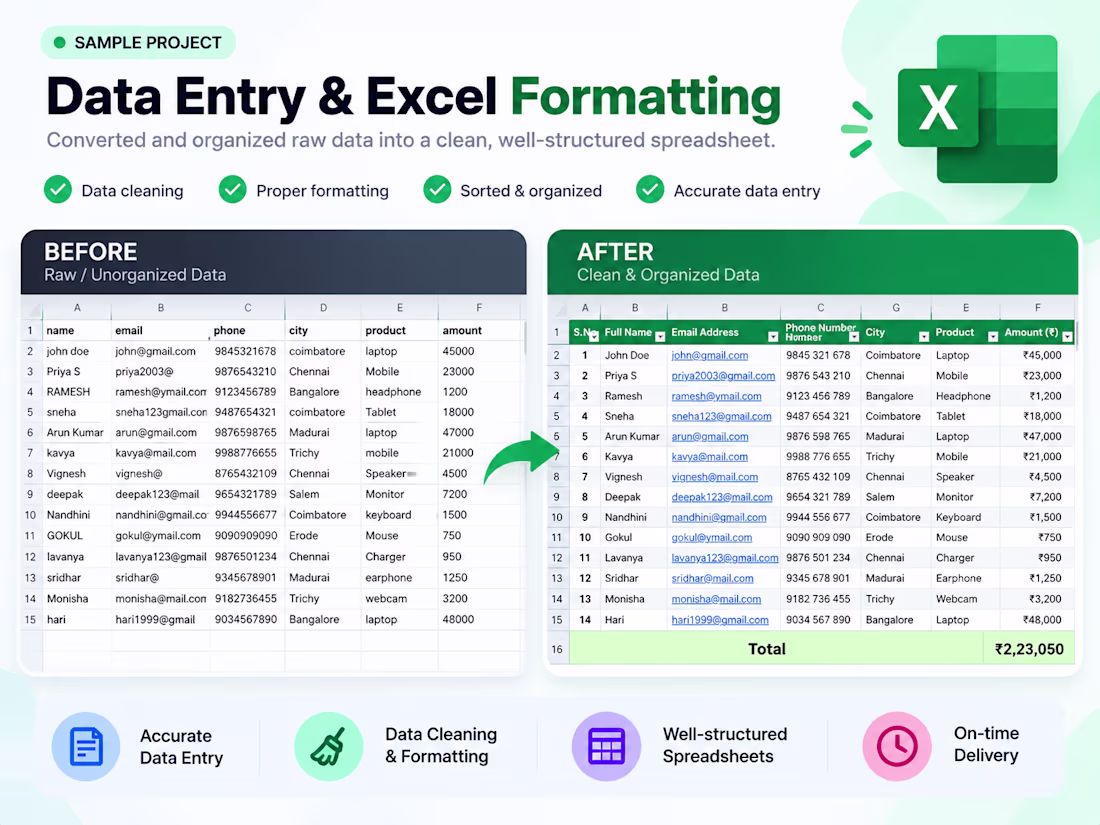Click the pink clock icon for On-time Delivery
The width and height of the screenshot is (1100, 825).
(x=897, y=746)
